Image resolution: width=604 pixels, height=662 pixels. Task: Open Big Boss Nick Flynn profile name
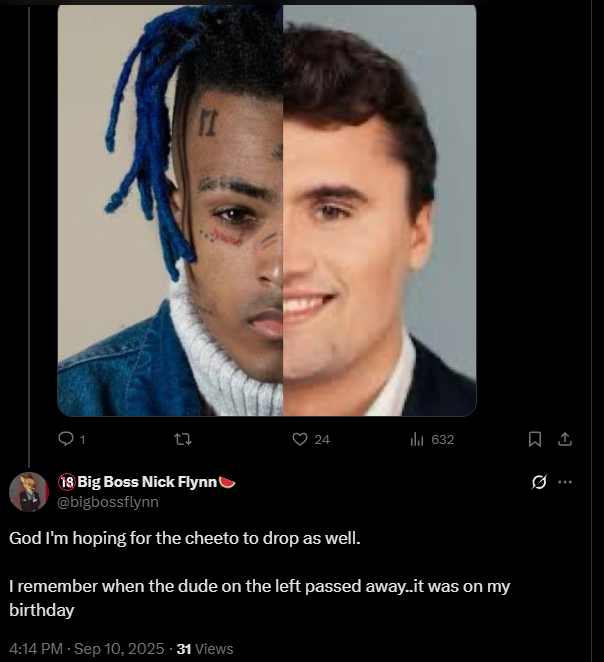pos(147,482)
